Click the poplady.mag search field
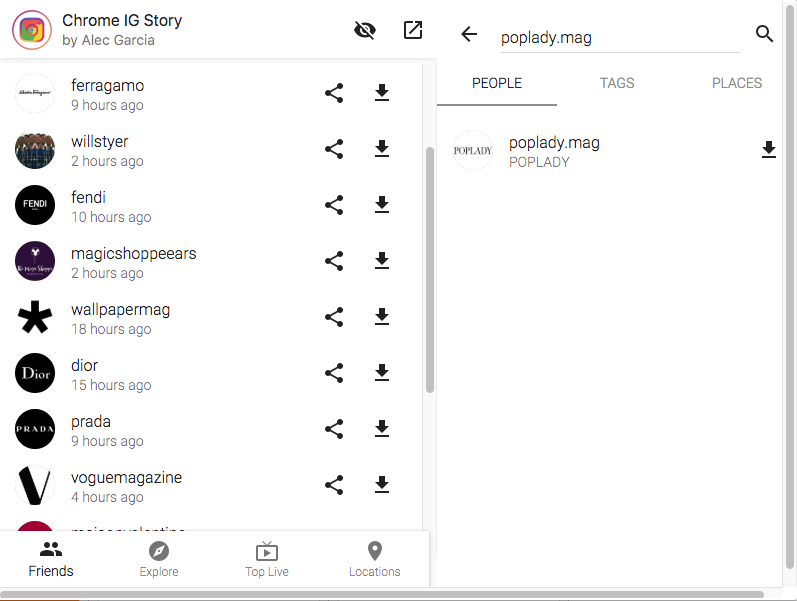 [619, 38]
